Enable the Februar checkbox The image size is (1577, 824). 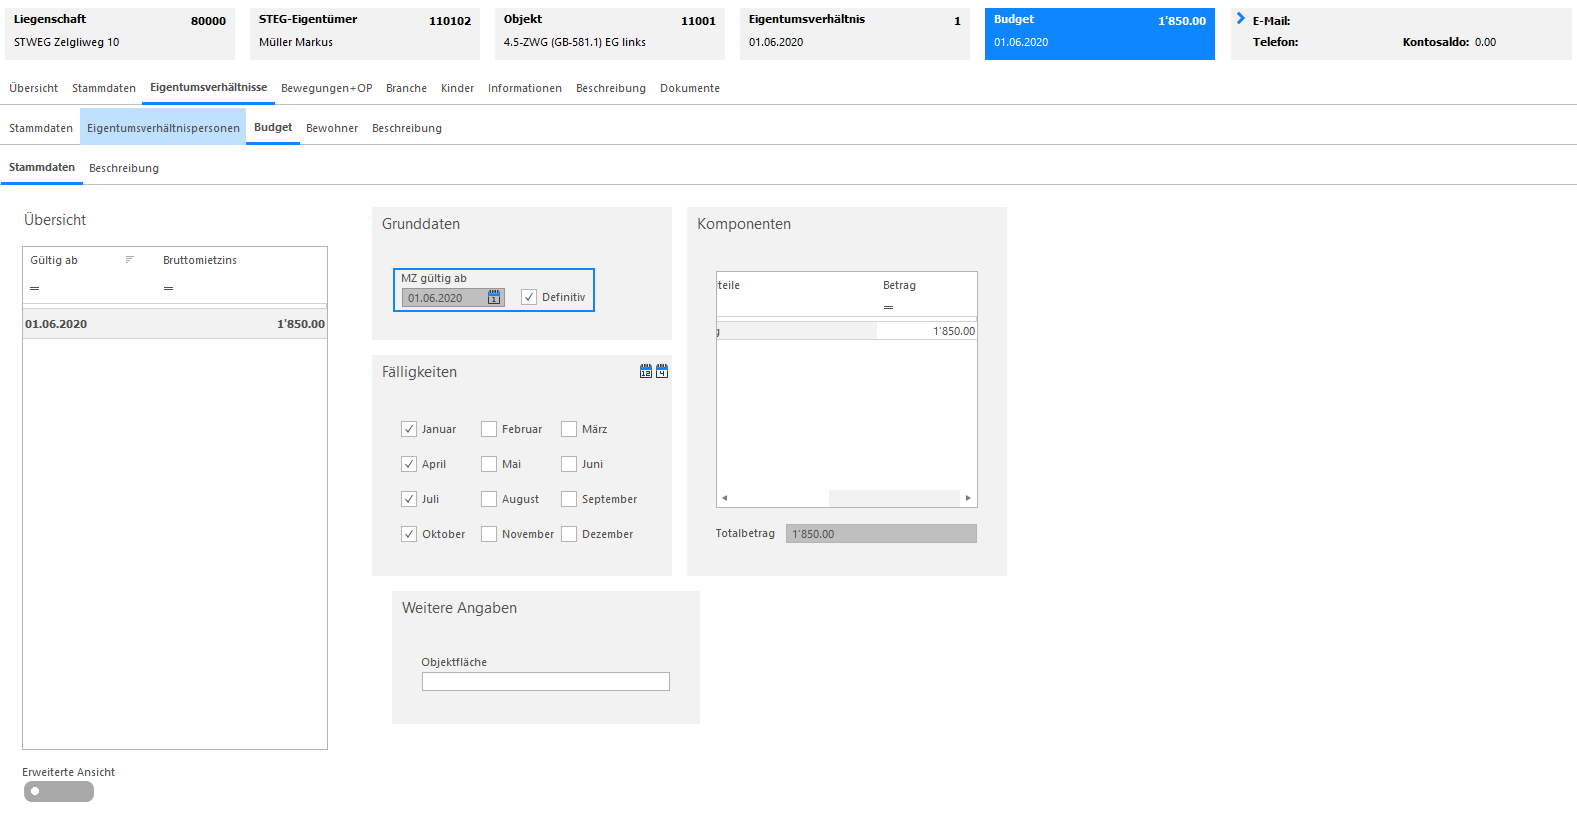point(489,429)
